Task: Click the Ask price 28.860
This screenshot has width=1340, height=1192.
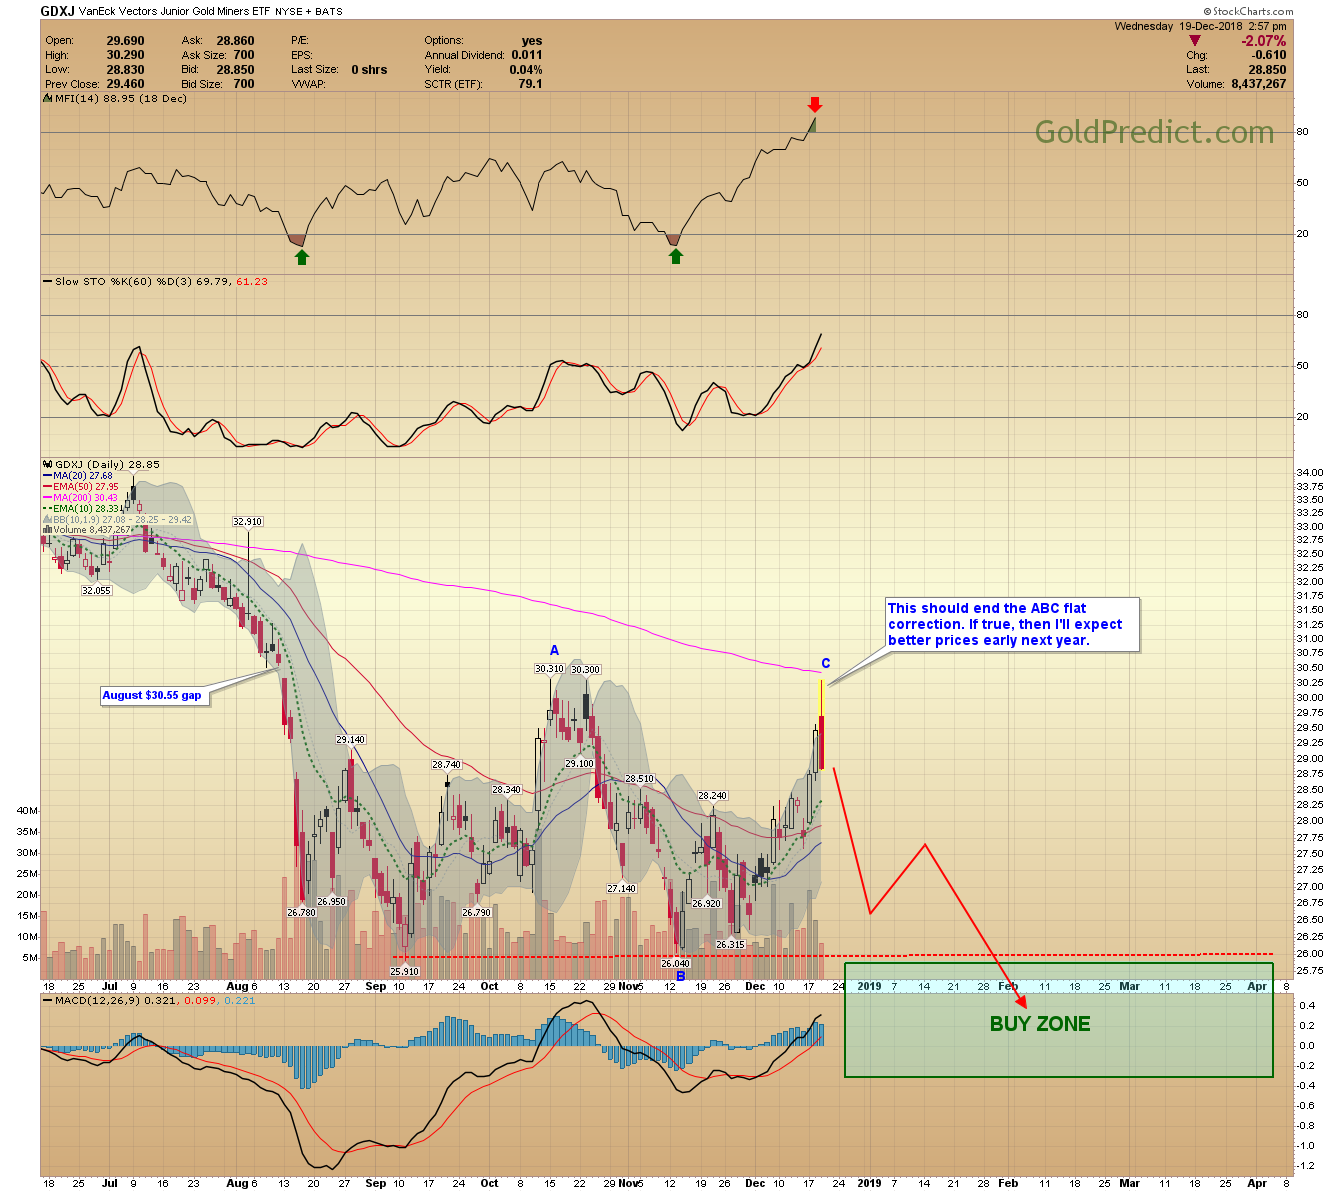Action: (x=236, y=41)
